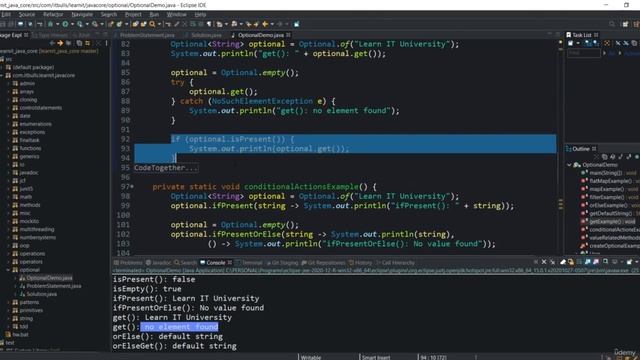The image size is (640, 360).
Task: Click the Open Type toolbar icon
Action: click(x=136, y=24)
